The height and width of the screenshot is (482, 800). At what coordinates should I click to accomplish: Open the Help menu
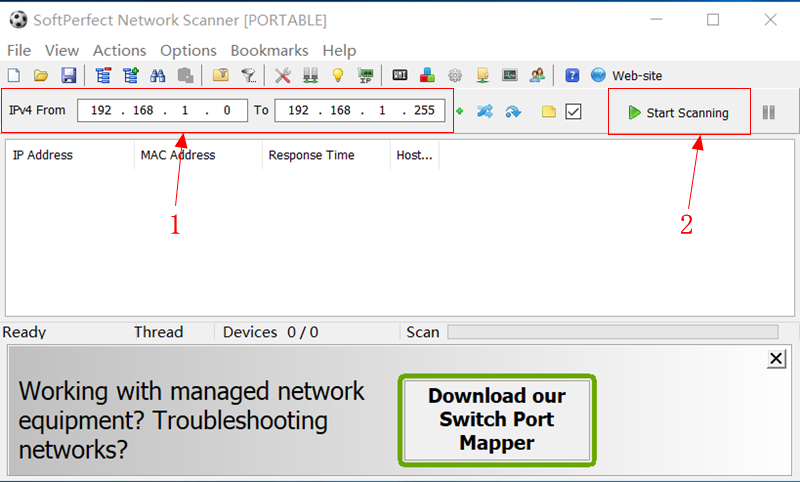click(x=339, y=50)
